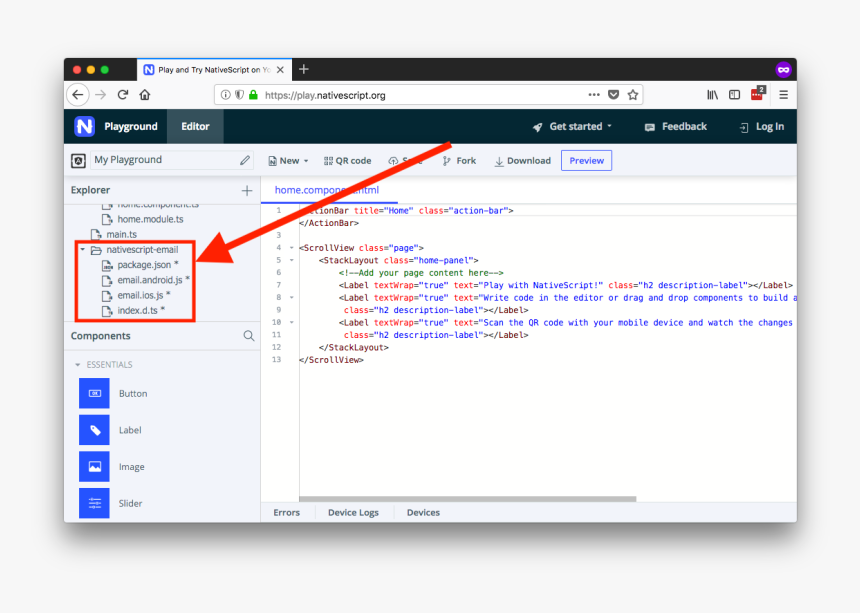Select the Slider component icon

[x=94, y=503]
